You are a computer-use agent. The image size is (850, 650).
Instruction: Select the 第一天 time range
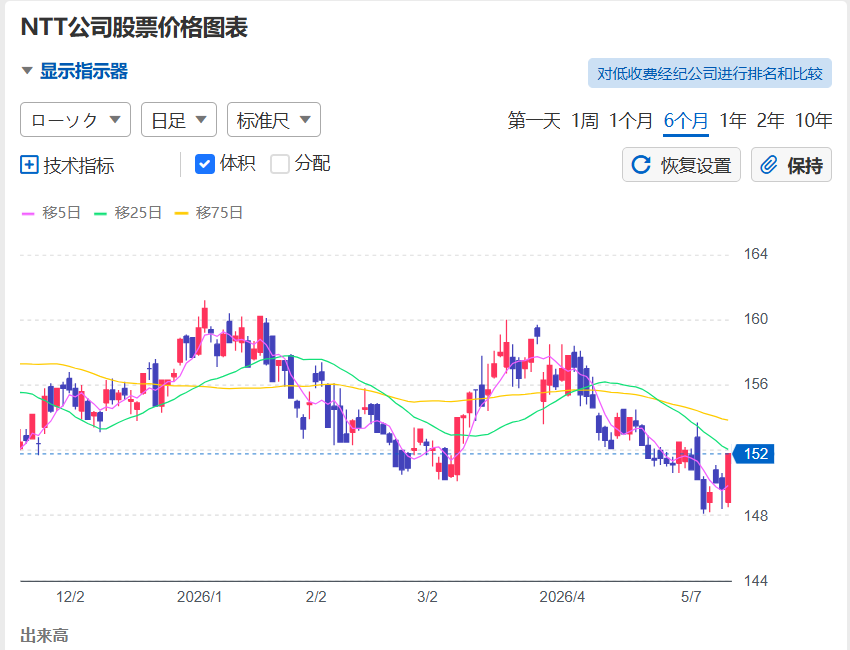(x=534, y=120)
